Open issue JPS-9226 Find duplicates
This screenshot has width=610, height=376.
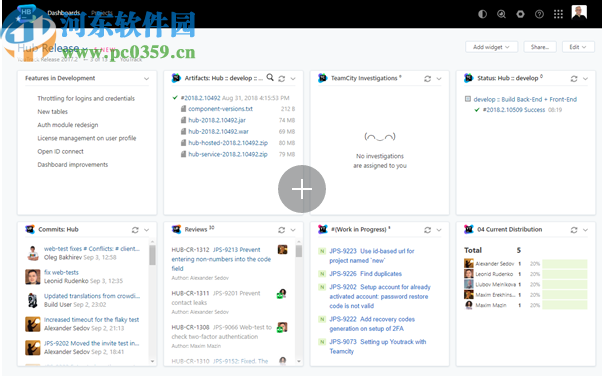[366, 274]
